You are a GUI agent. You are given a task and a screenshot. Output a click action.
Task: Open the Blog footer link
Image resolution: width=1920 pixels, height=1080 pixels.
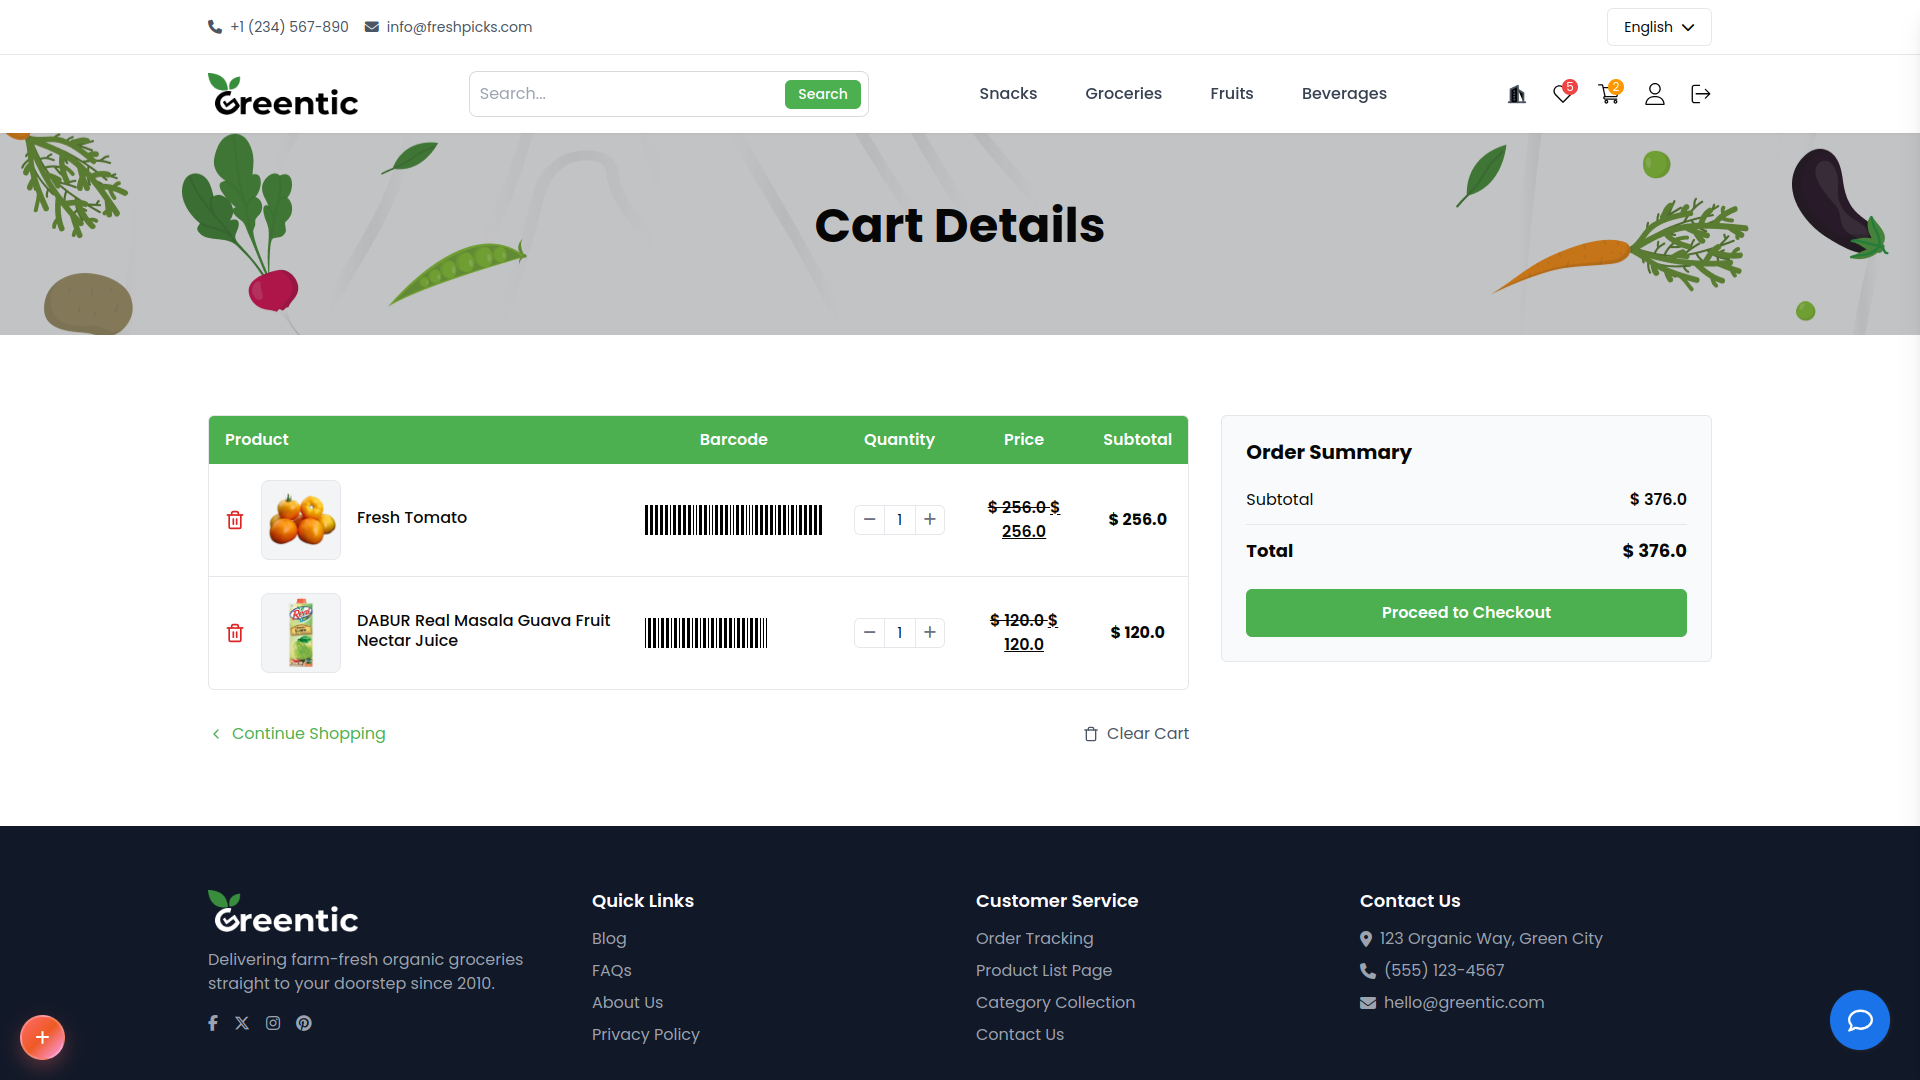[x=609, y=939]
